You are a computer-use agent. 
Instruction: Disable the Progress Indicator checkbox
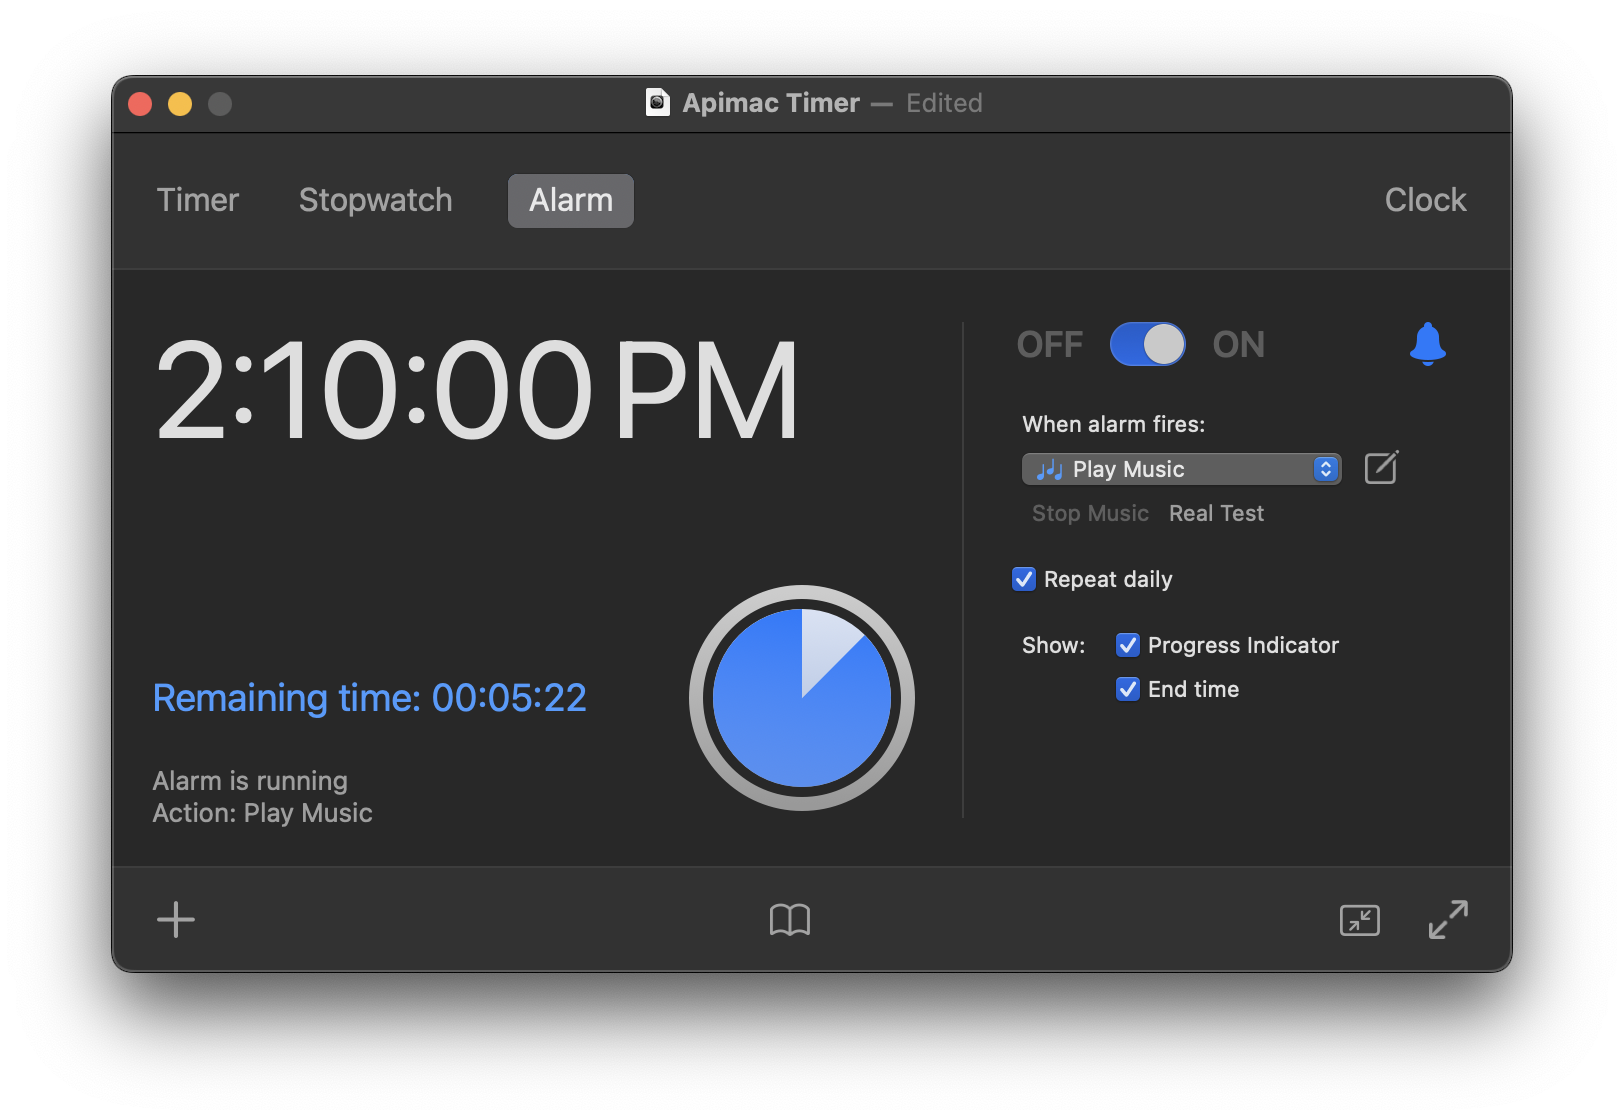coord(1127,645)
